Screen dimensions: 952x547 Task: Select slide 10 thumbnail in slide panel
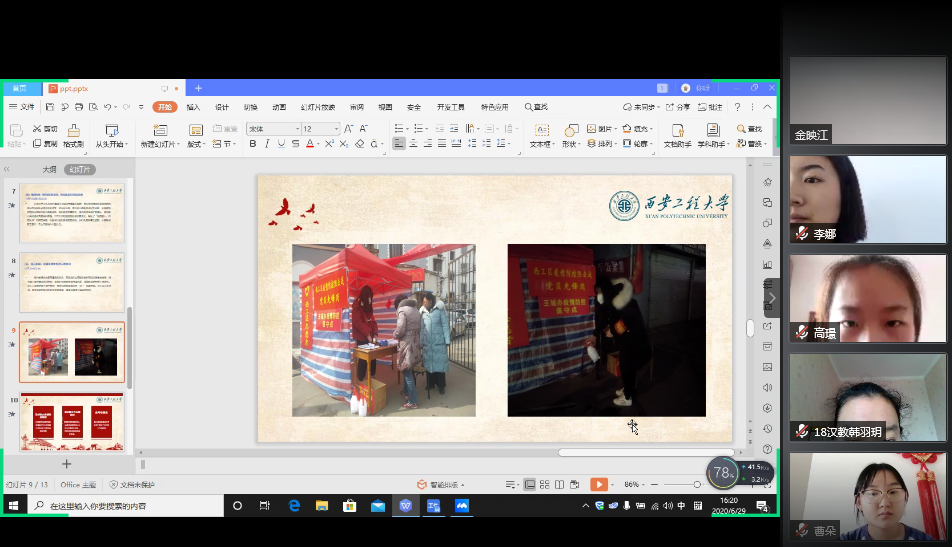click(72, 422)
